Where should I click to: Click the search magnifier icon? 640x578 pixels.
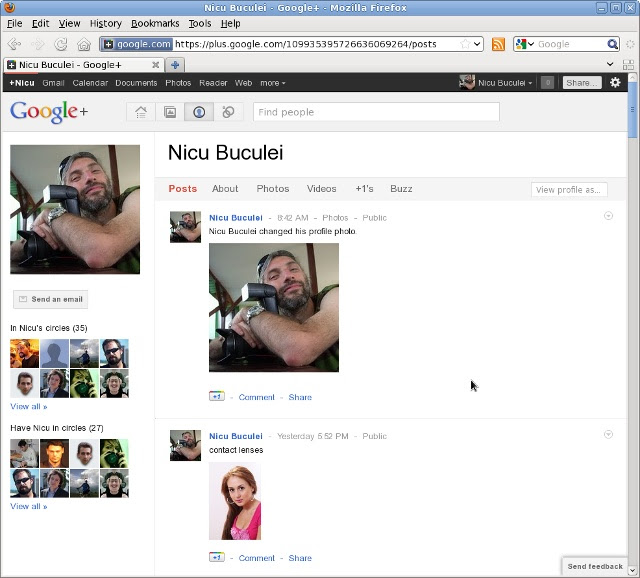click(x=612, y=44)
